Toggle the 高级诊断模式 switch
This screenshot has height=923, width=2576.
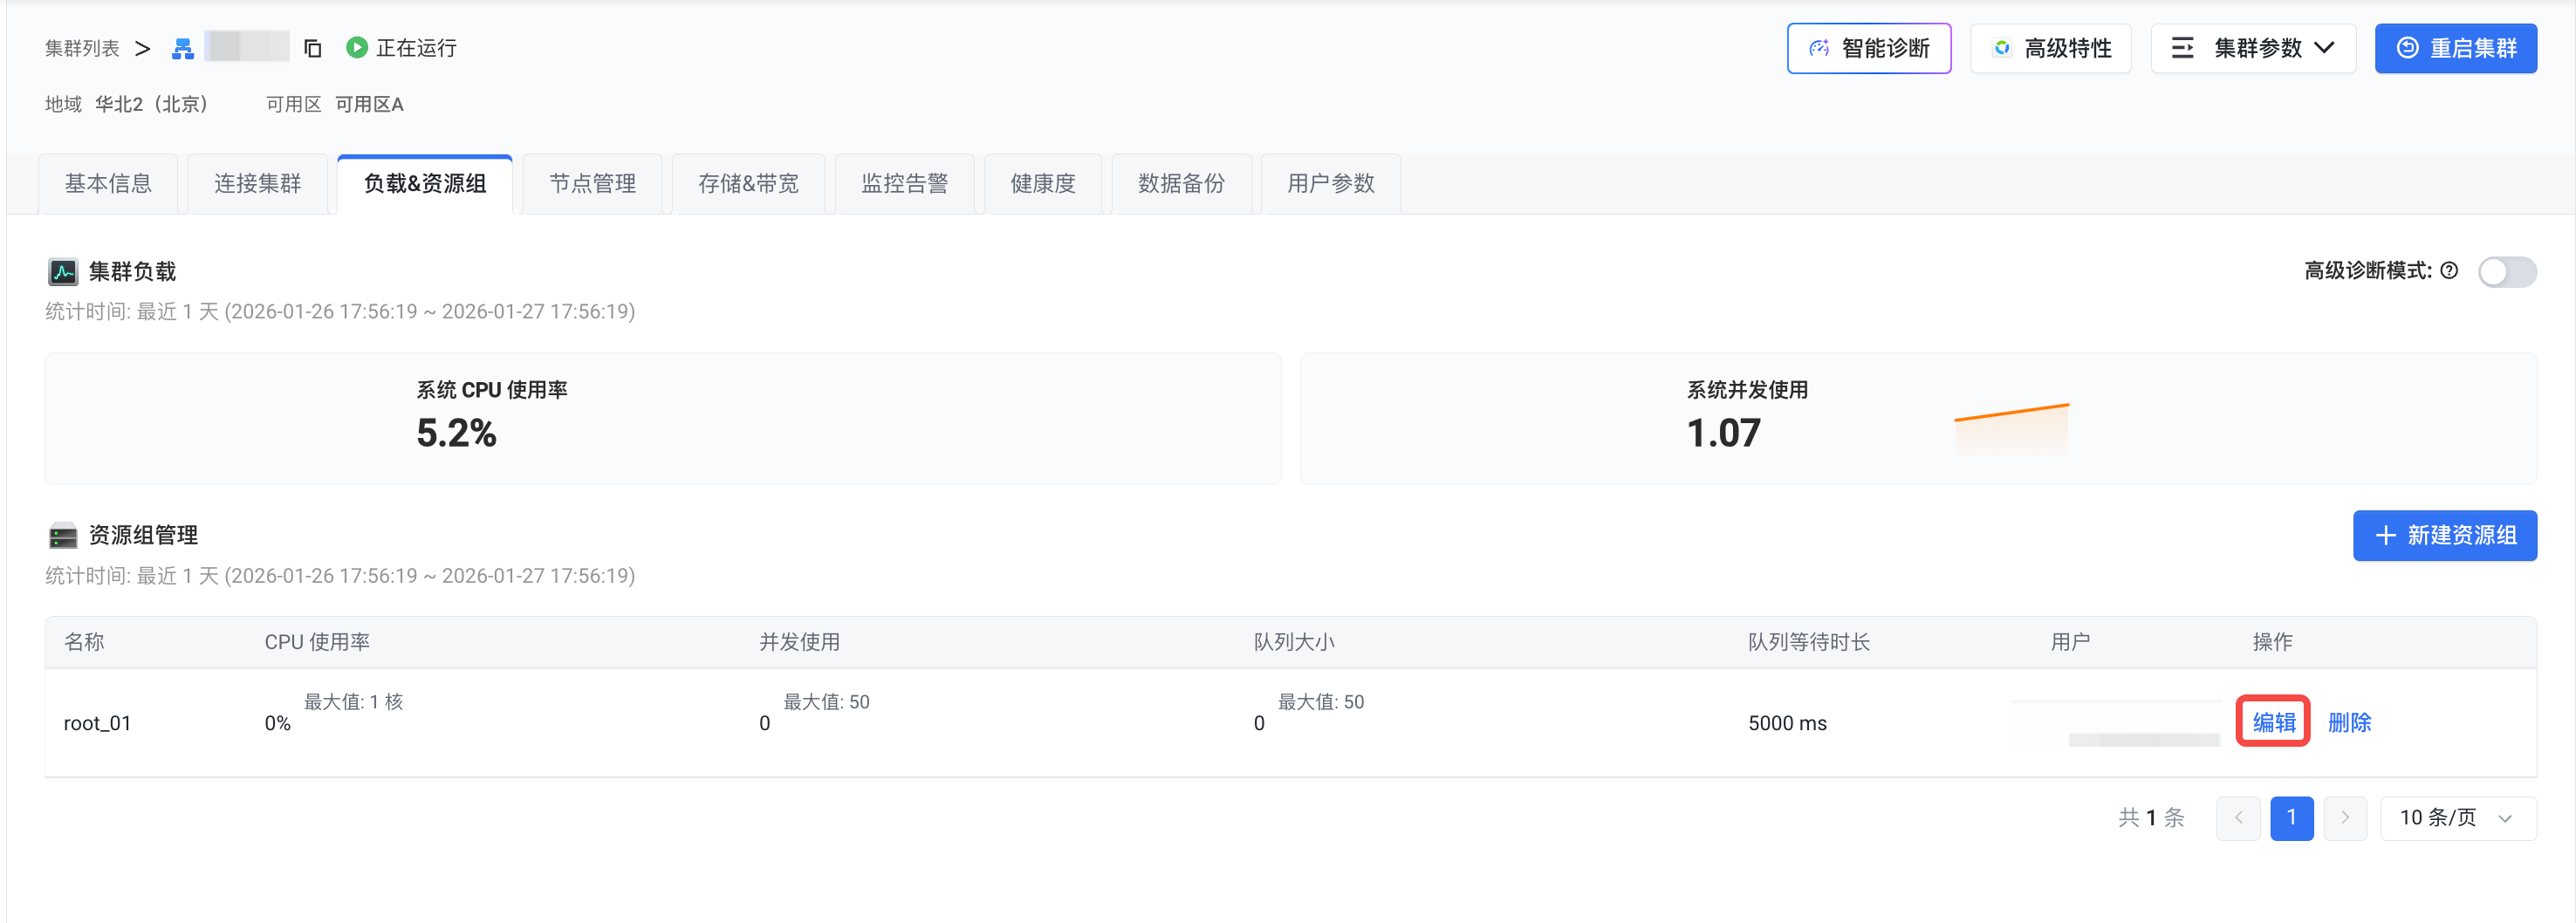(x=2506, y=271)
